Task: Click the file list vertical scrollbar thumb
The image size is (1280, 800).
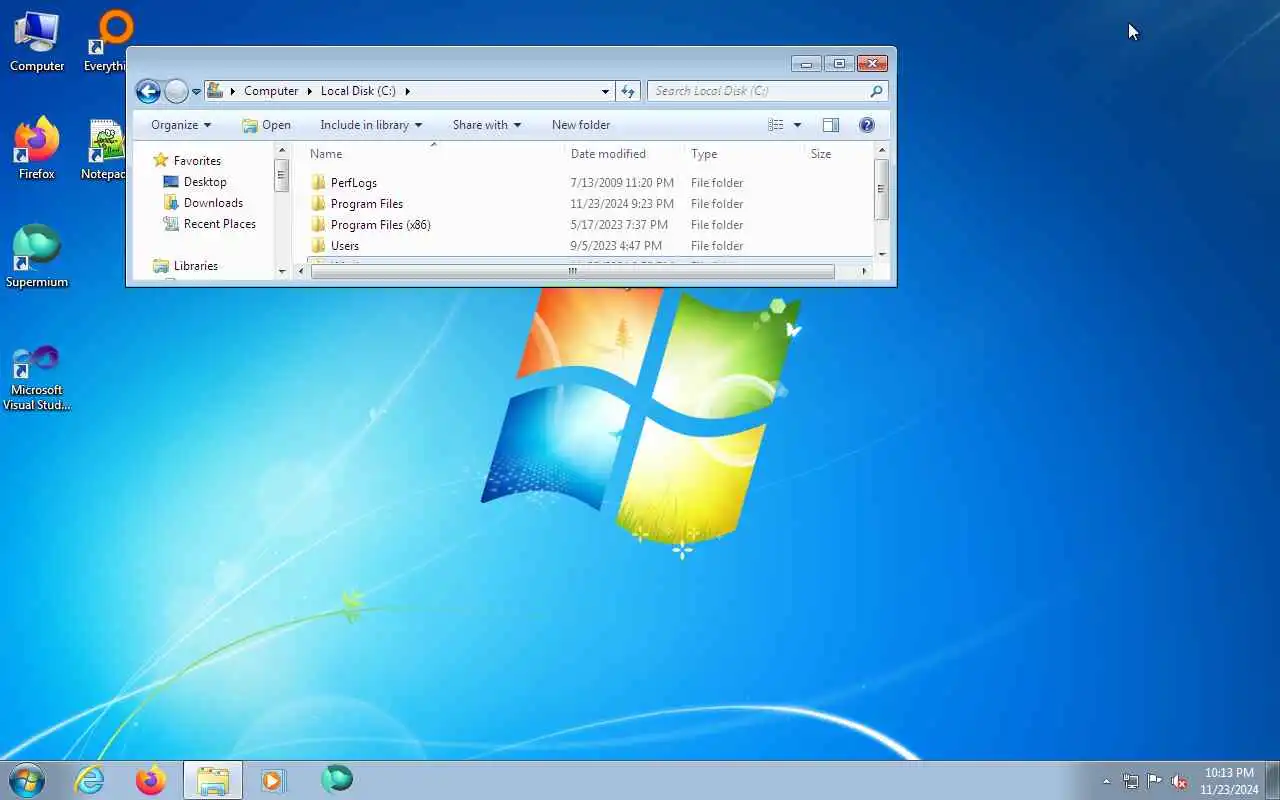Action: click(881, 190)
